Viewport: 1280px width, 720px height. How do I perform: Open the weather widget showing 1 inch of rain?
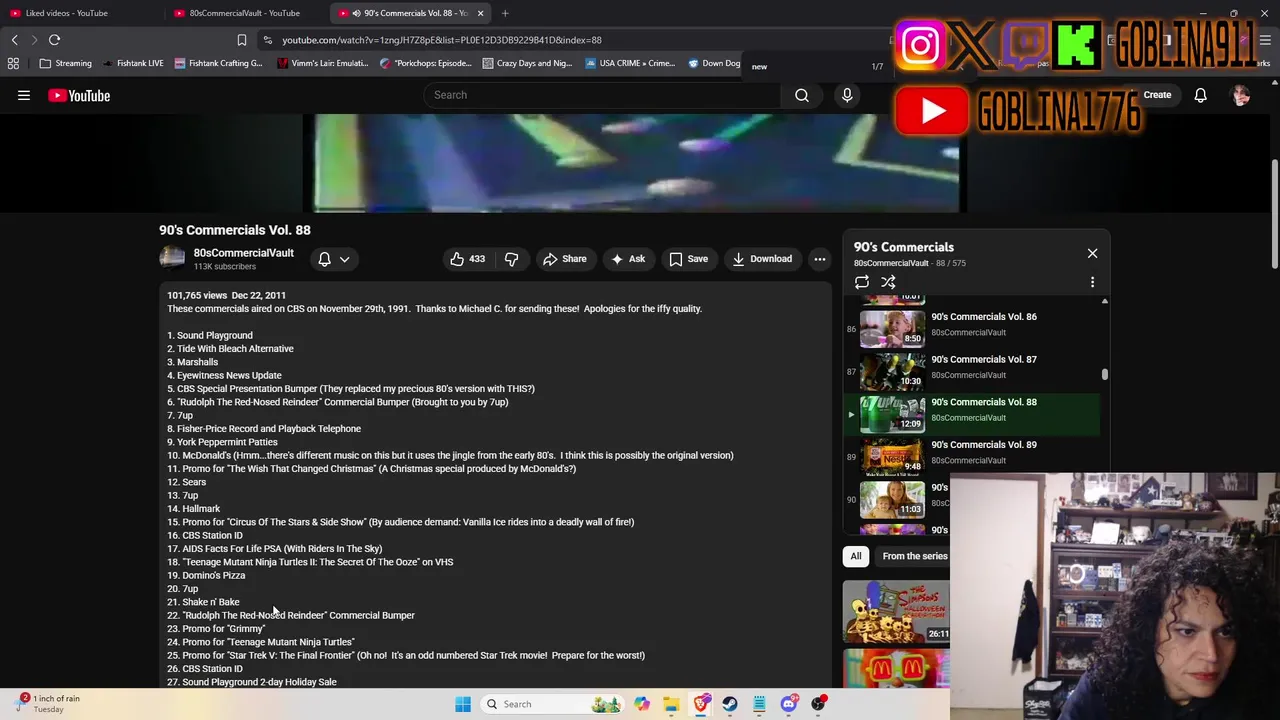(47, 703)
